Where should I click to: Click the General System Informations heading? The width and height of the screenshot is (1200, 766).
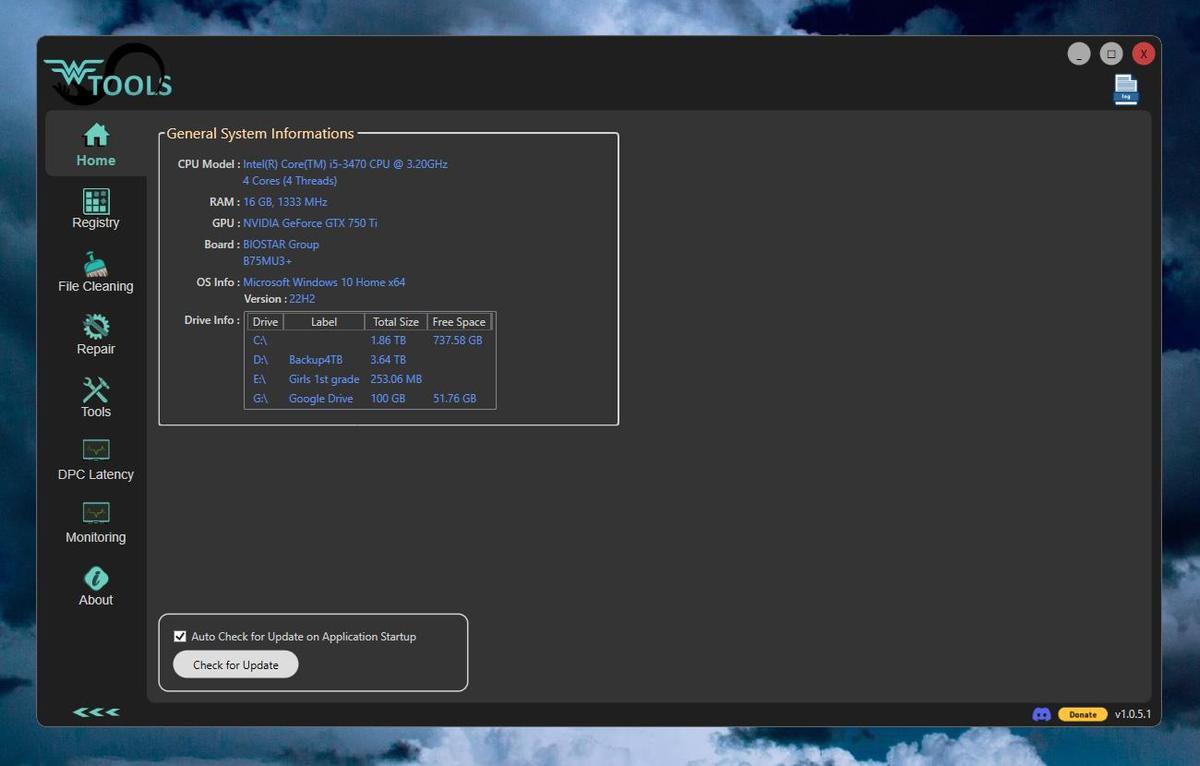[260, 133]
